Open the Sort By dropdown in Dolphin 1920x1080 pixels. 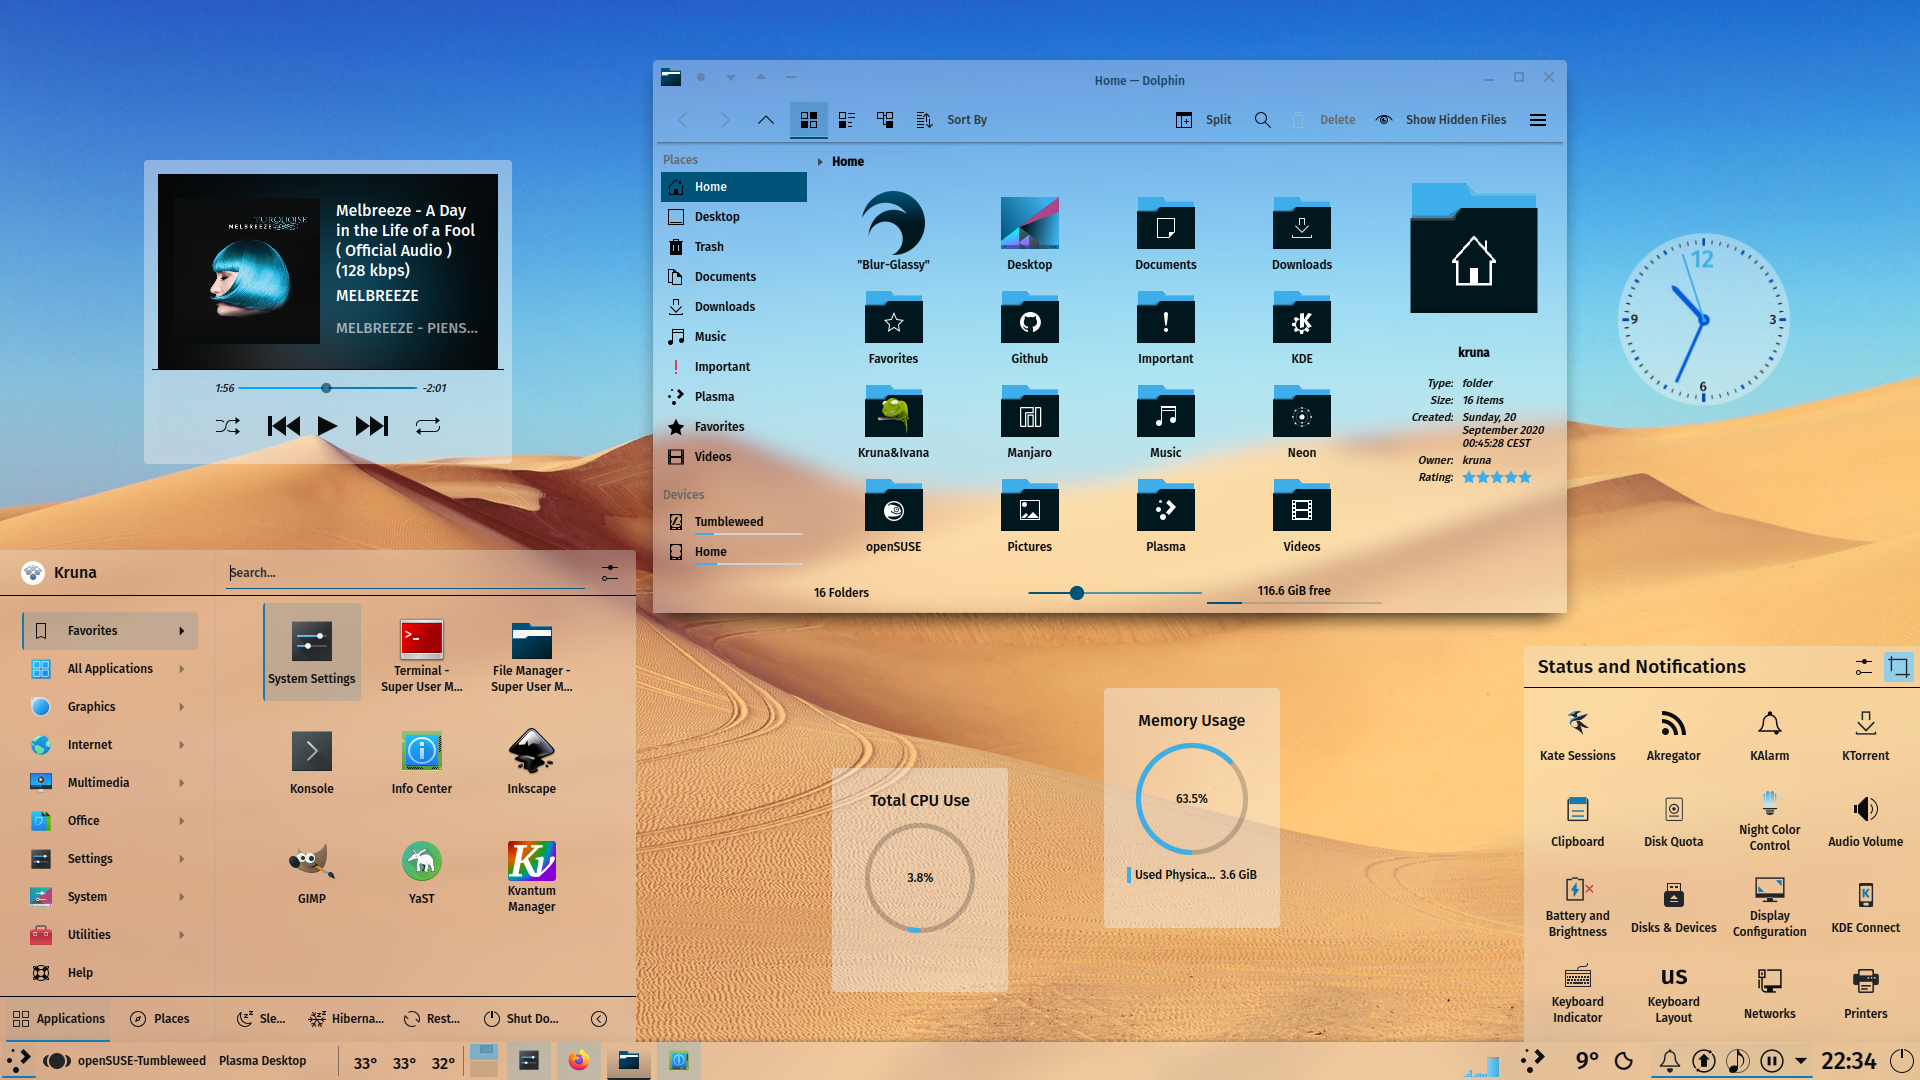click(951, 120)
